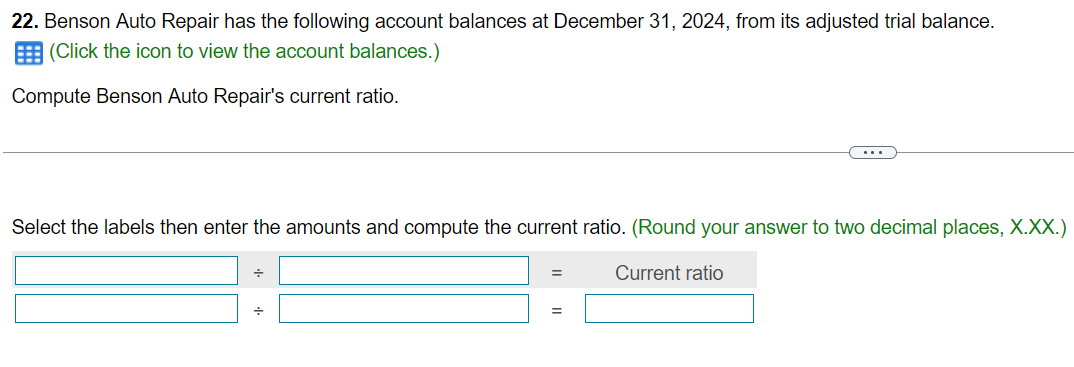The width and height of the screenshot is (1074, 367).
Task: Click the horizontal divider line
Action: 425,153
